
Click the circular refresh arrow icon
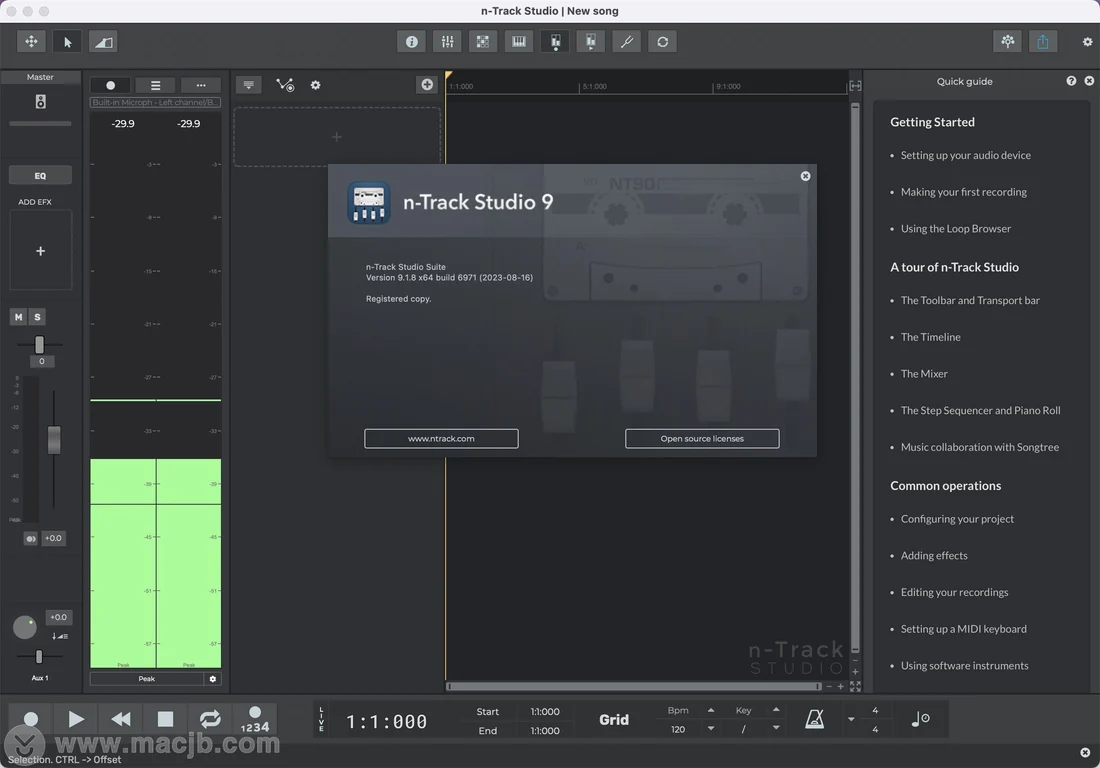click(662, 42)
